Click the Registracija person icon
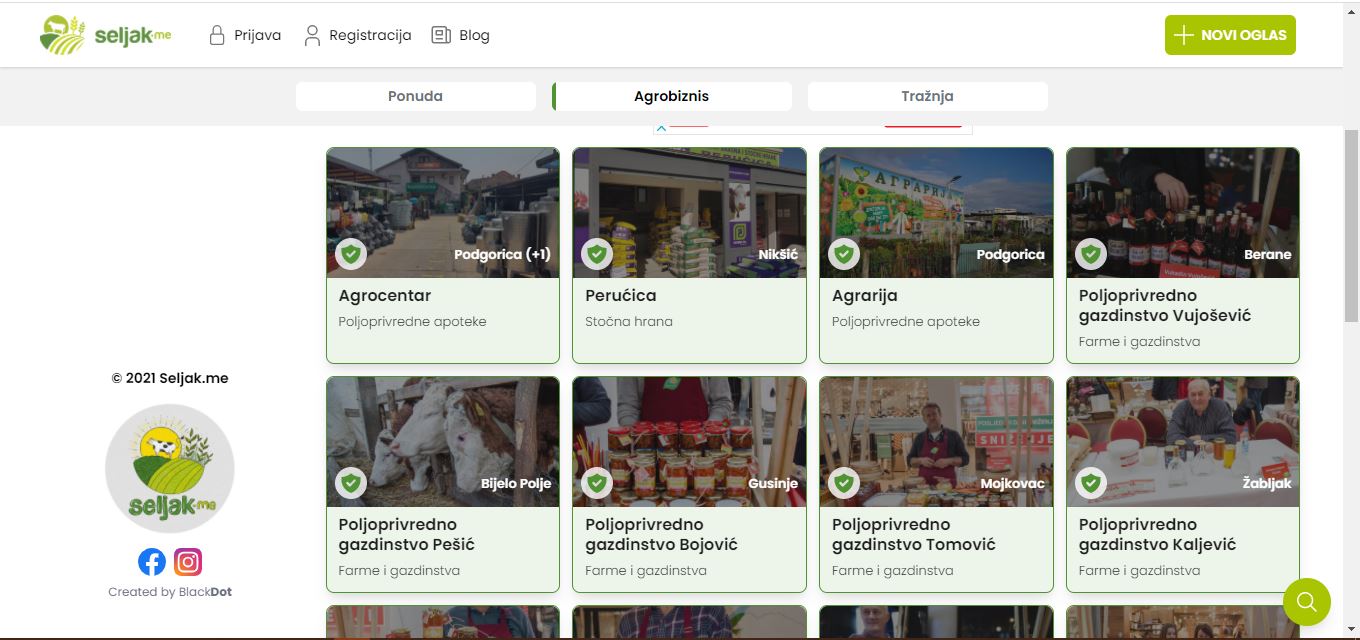This screenshot has height=640, width=1360. [x=312, y=35]
